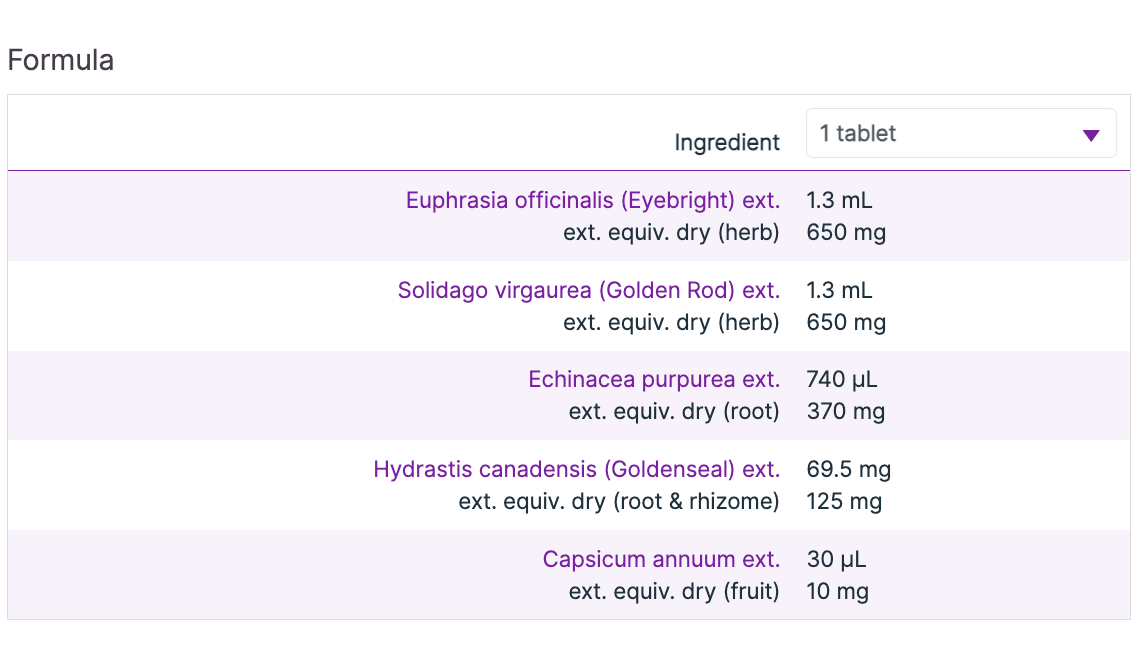Screen dimensions: 1140x672
Task: Click the 650 mg Golden Rod dry value
Action: click(x=846, y=322)
